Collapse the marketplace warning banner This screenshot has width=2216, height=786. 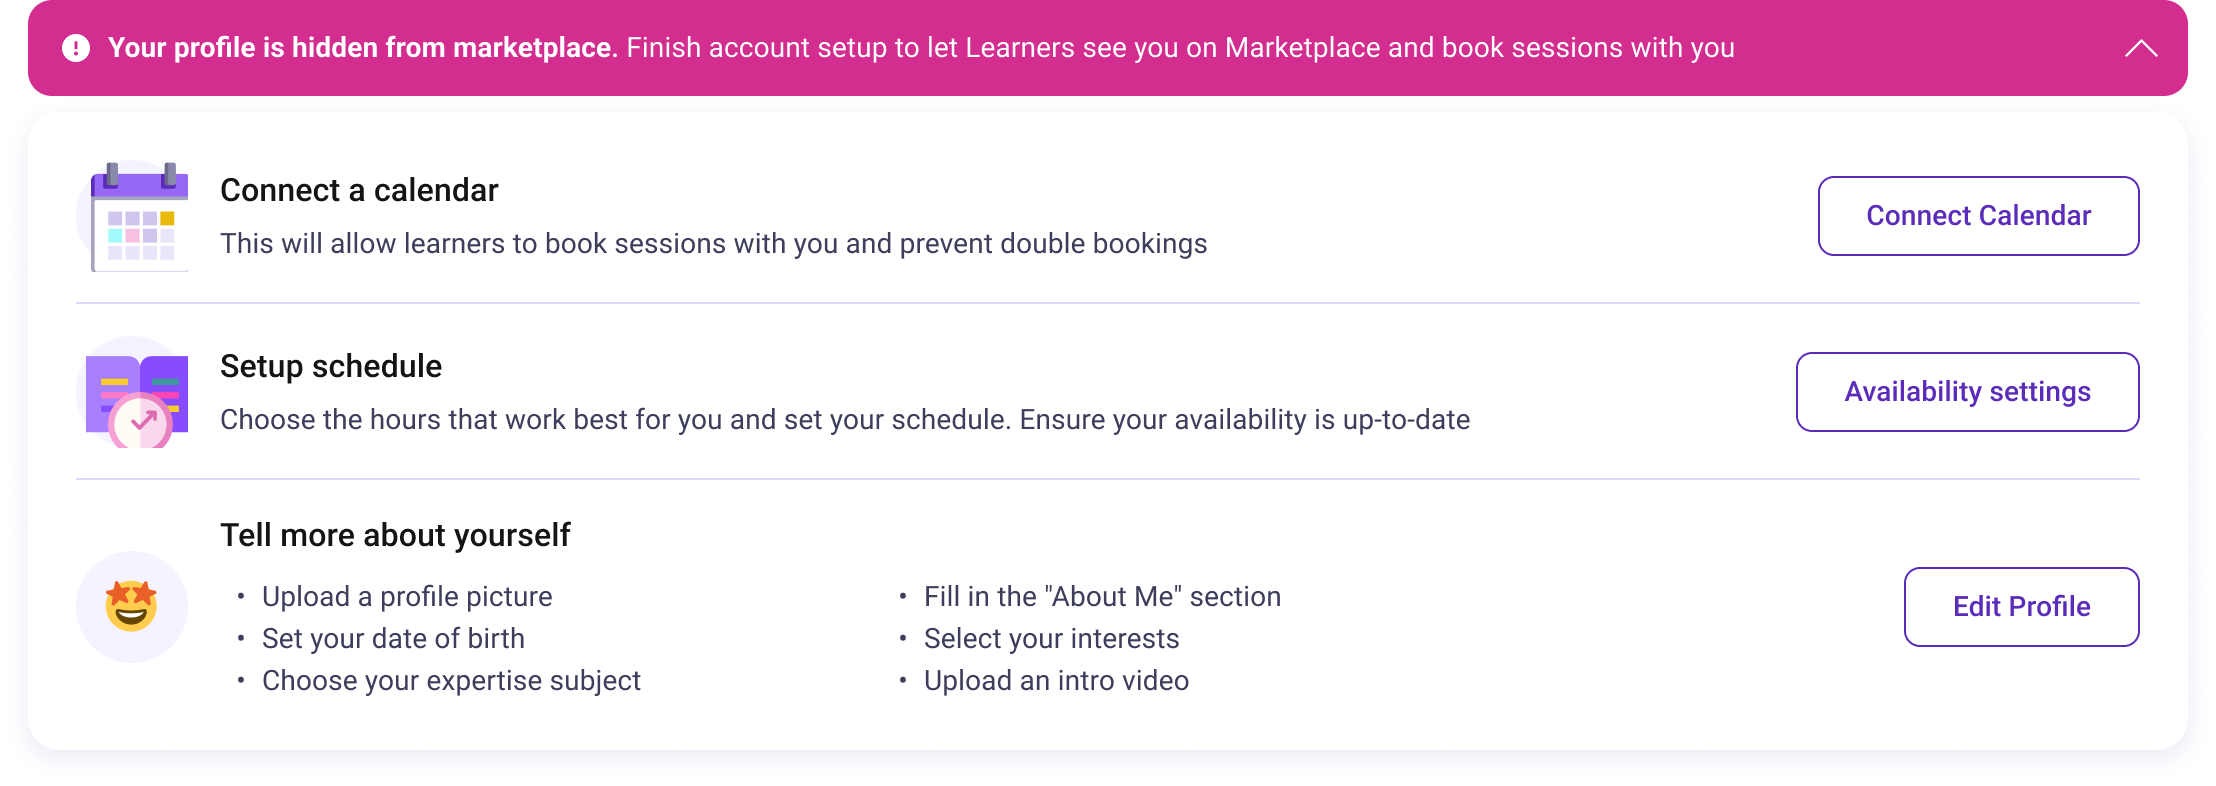pos(2140,46)
